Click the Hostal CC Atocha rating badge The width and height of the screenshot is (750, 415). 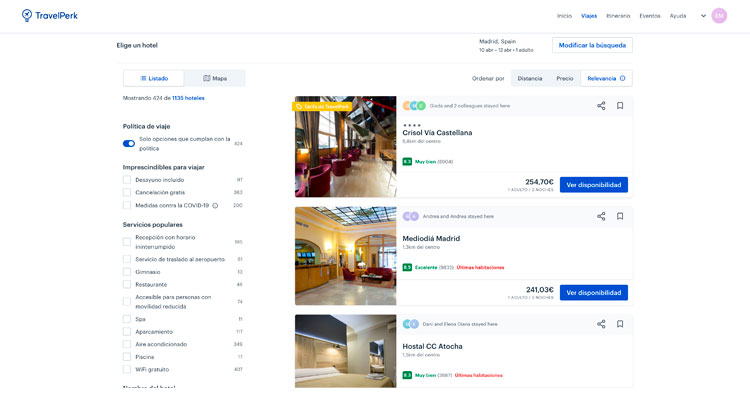(x=407, y=375)
